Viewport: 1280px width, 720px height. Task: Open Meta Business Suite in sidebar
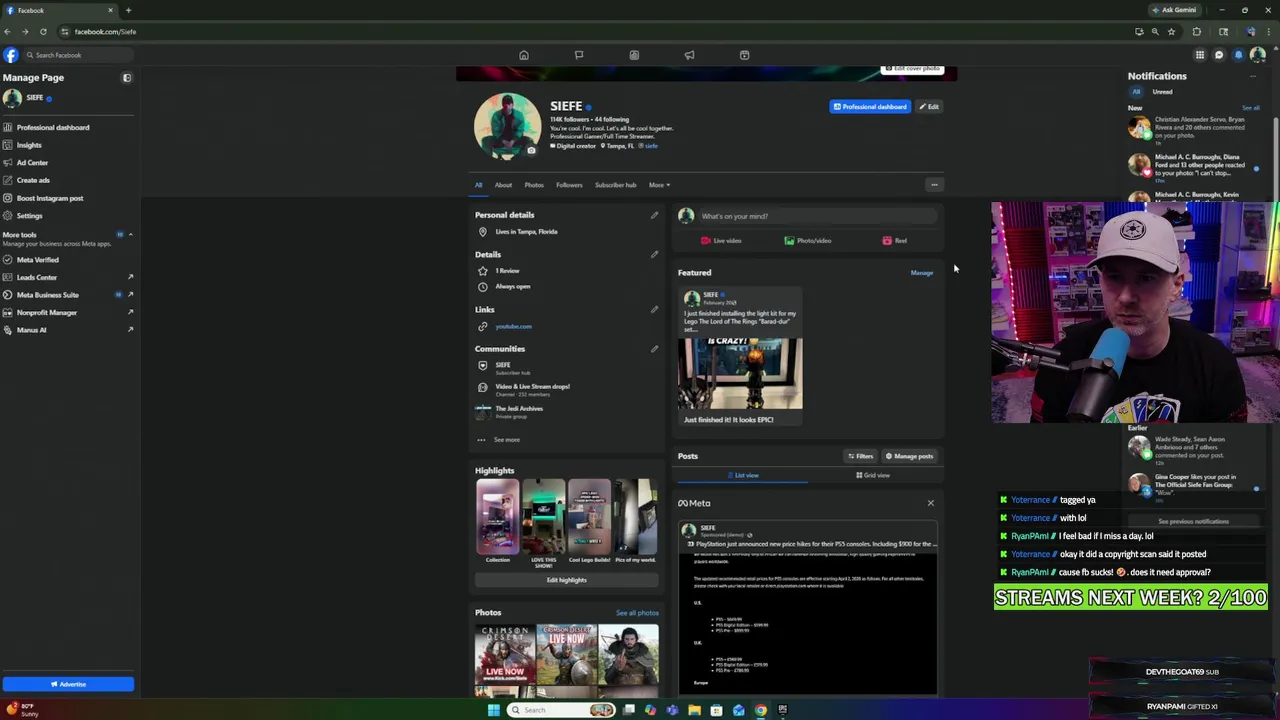pyautogui.click(x=67, y=295)
